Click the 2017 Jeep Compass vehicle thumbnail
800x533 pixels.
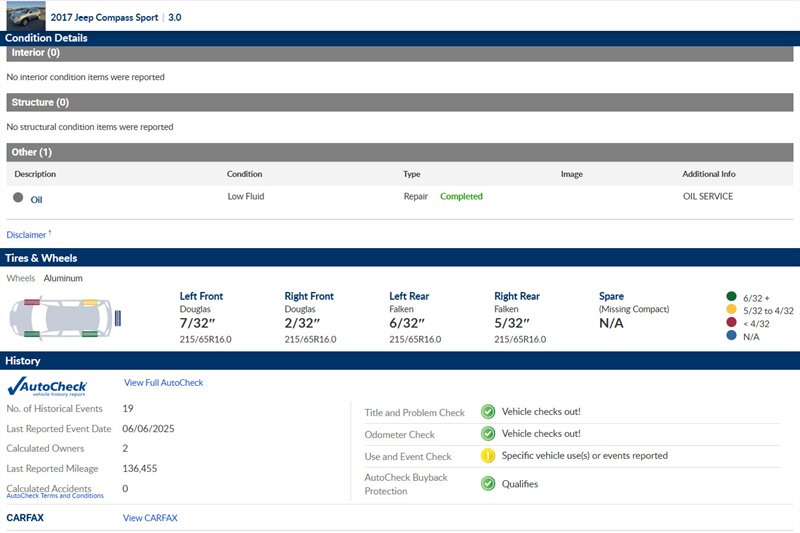pyautogui.click(x=26, y=16)
